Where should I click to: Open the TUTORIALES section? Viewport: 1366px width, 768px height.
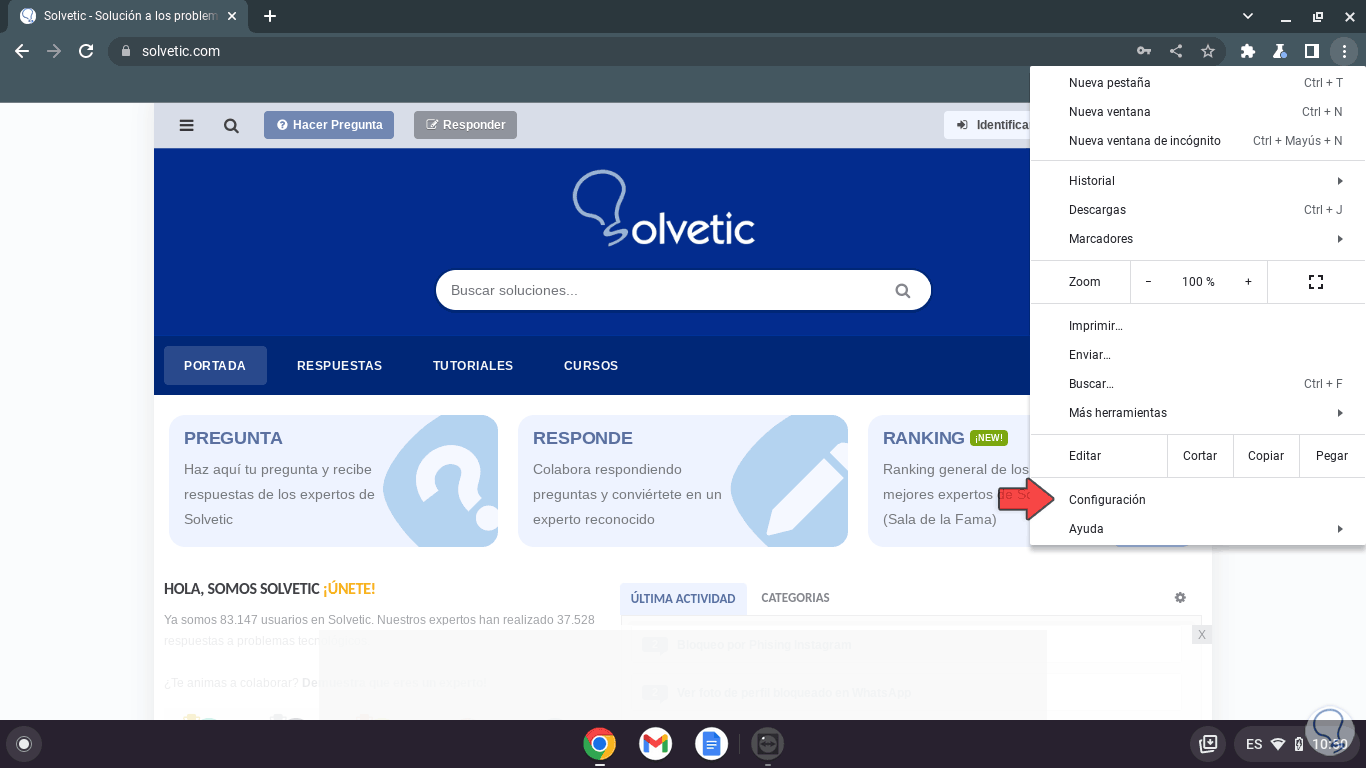tap(473, 365)
